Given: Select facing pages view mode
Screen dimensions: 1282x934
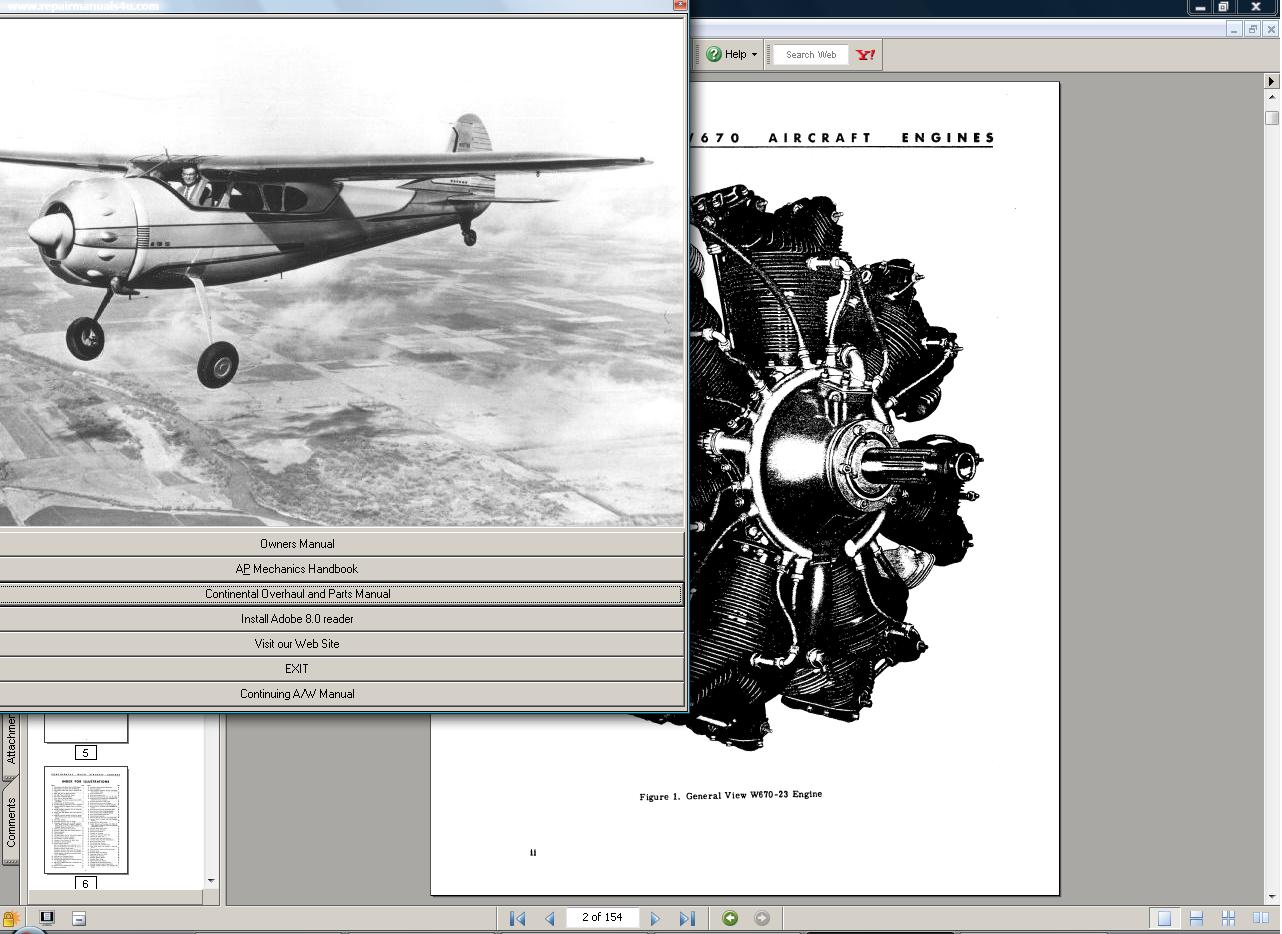Looking at the screenshot, I should tap(1260, 917).
